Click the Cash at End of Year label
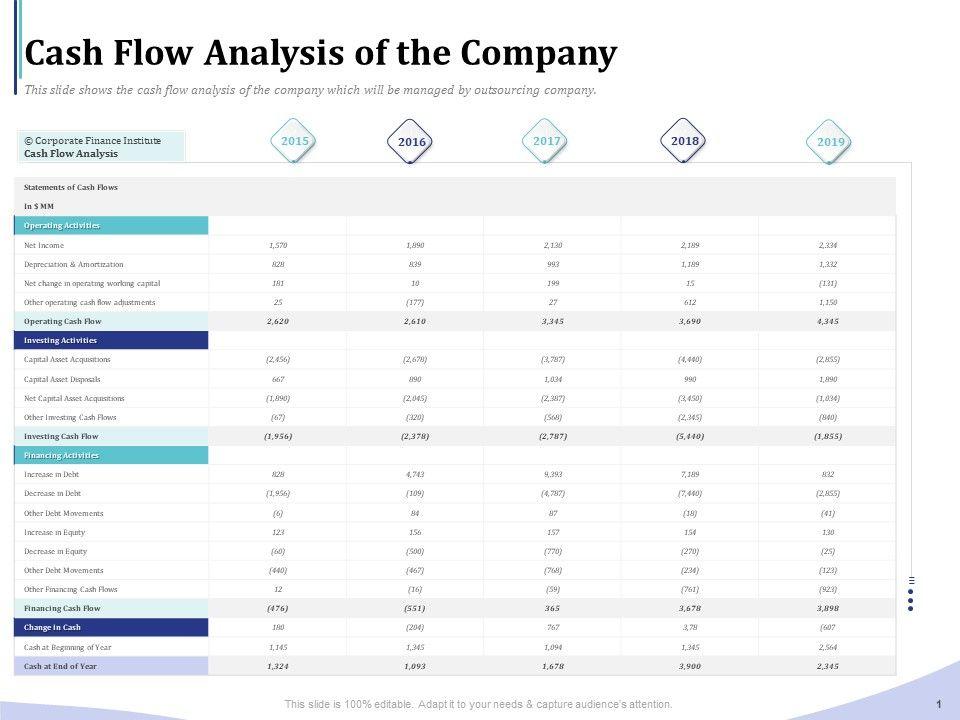Viewport: 960px width, 720px height. (61, 666)
